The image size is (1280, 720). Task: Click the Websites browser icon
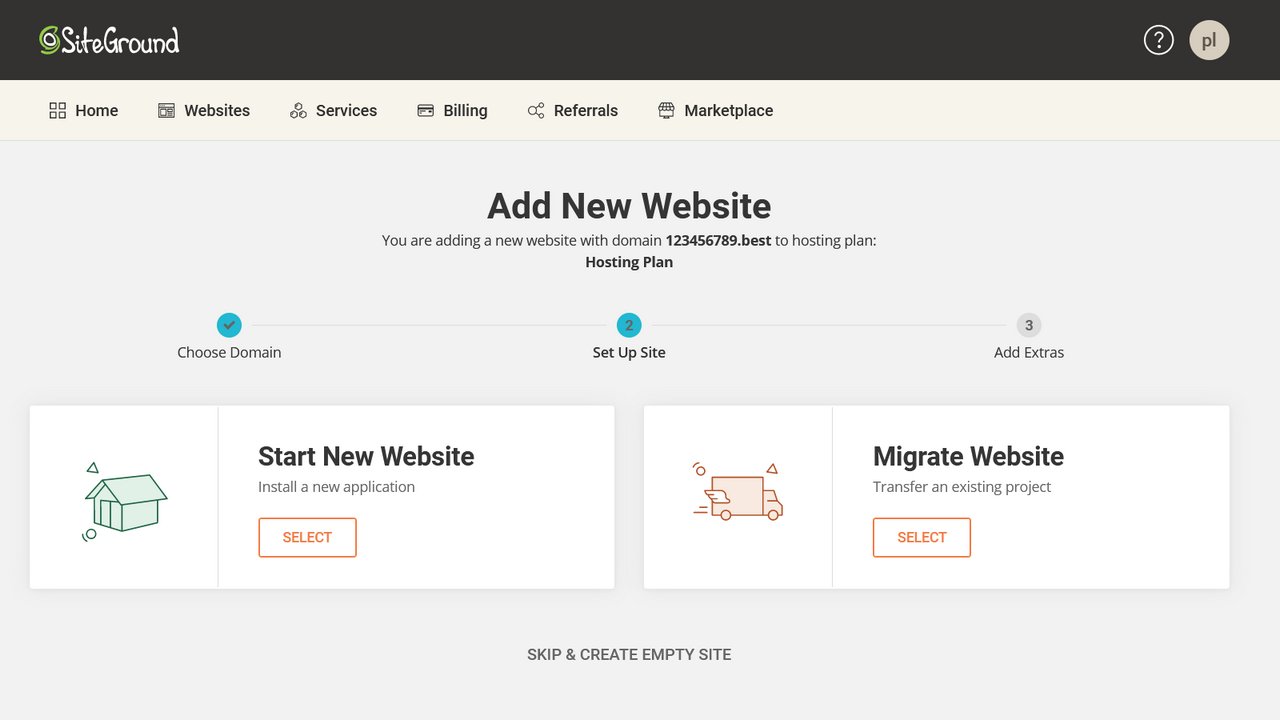click(x=166, y=111)
